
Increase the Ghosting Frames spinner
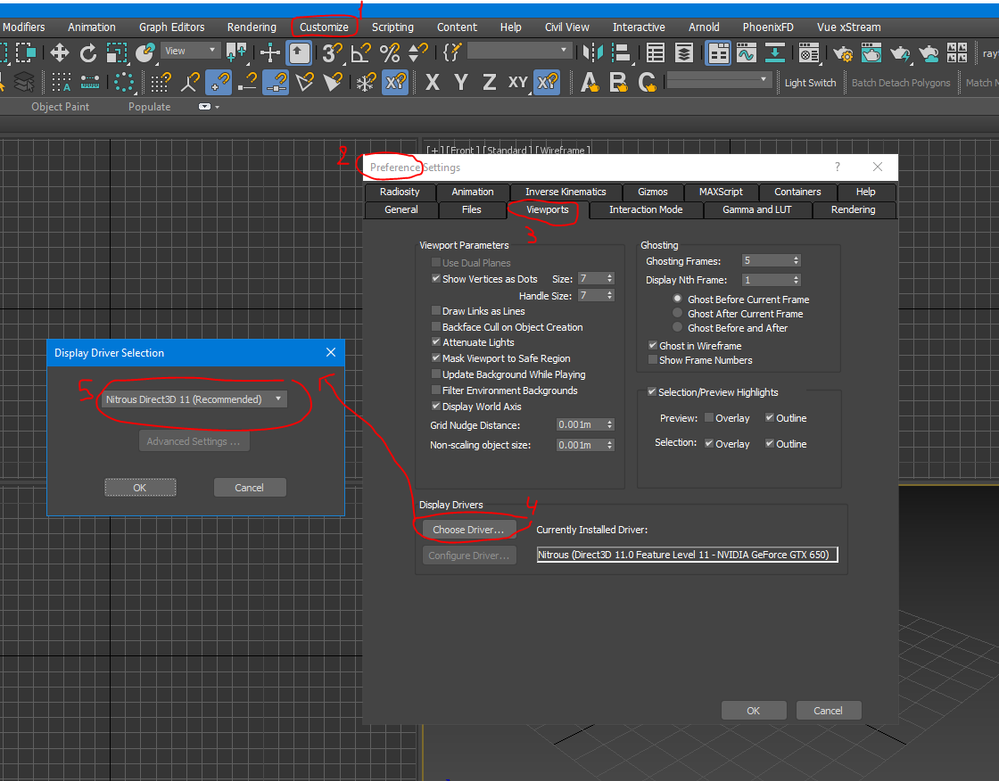coord(796,258)
